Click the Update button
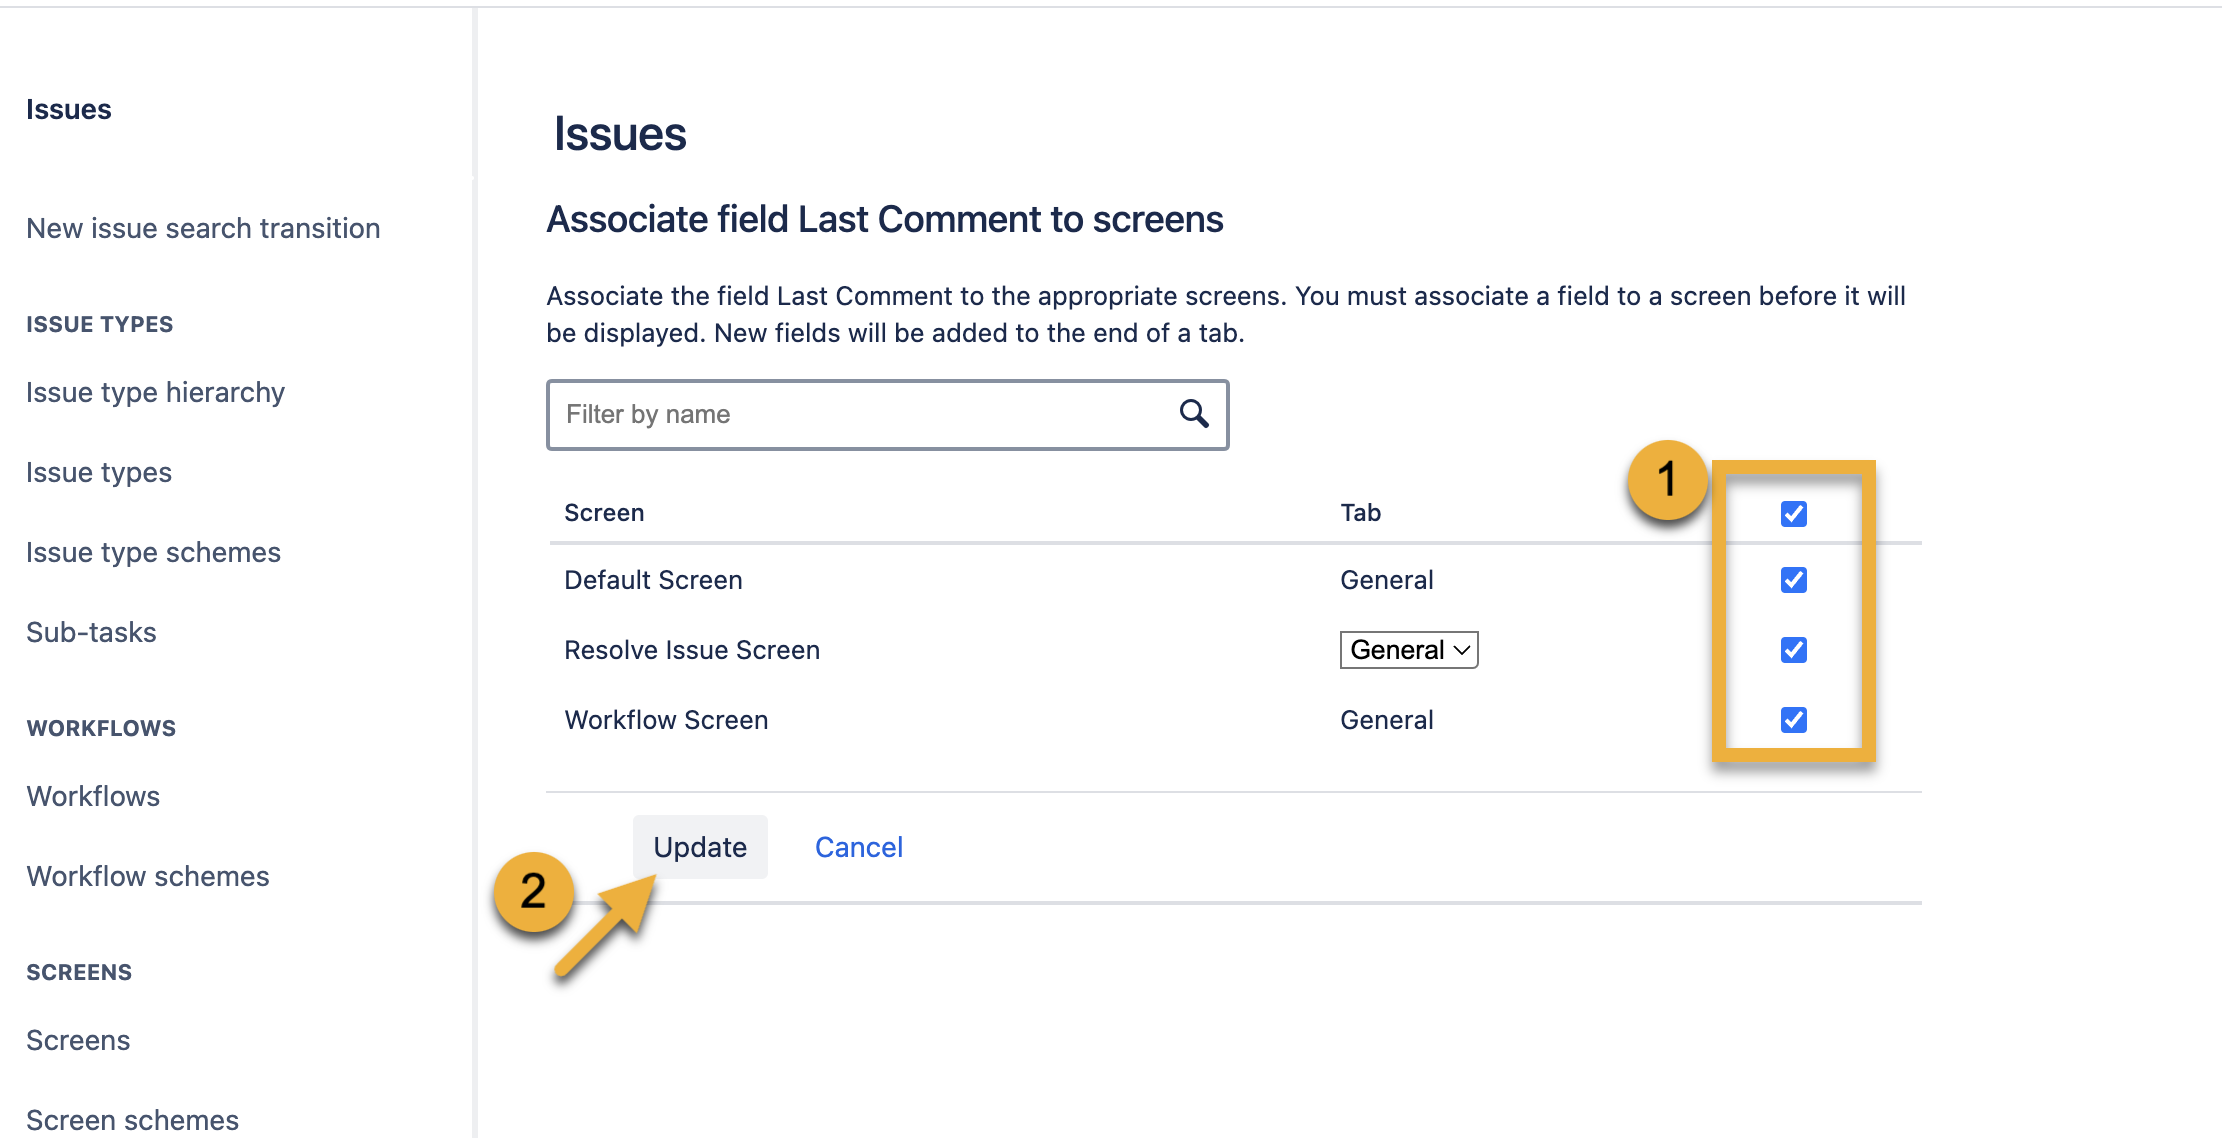 [700, 846]
